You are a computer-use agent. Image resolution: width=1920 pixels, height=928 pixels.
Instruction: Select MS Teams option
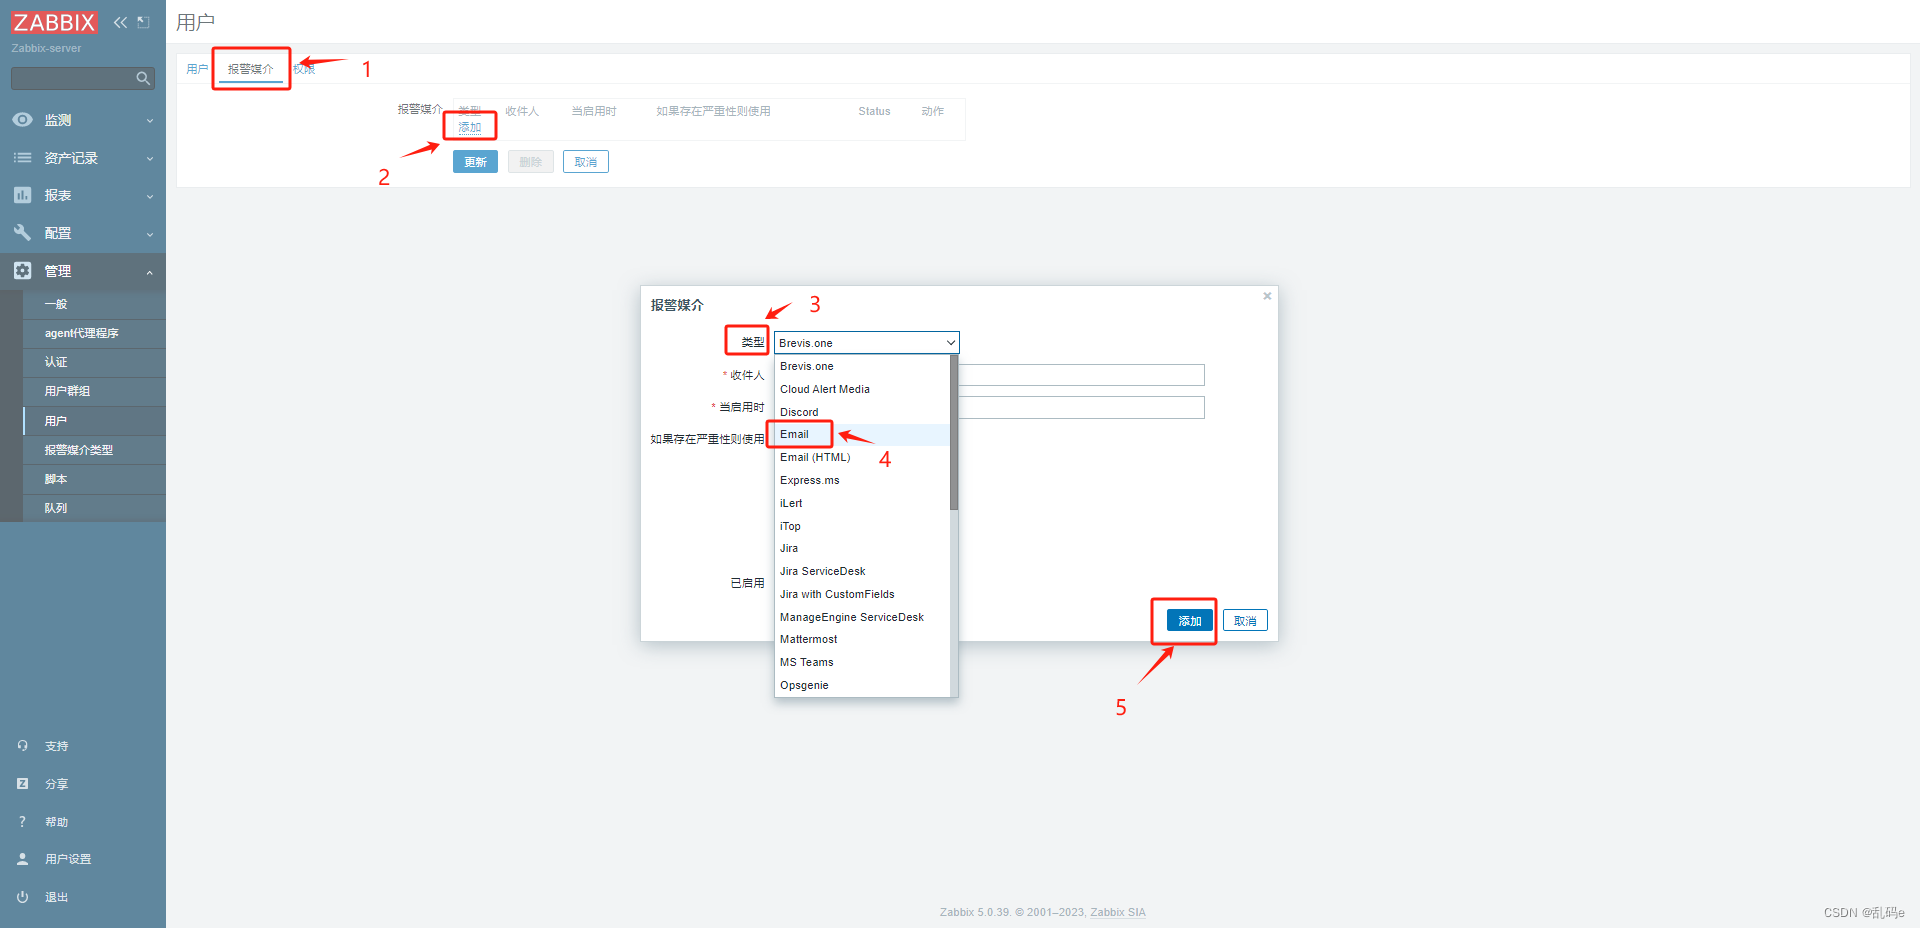click(x=862, y=663)
